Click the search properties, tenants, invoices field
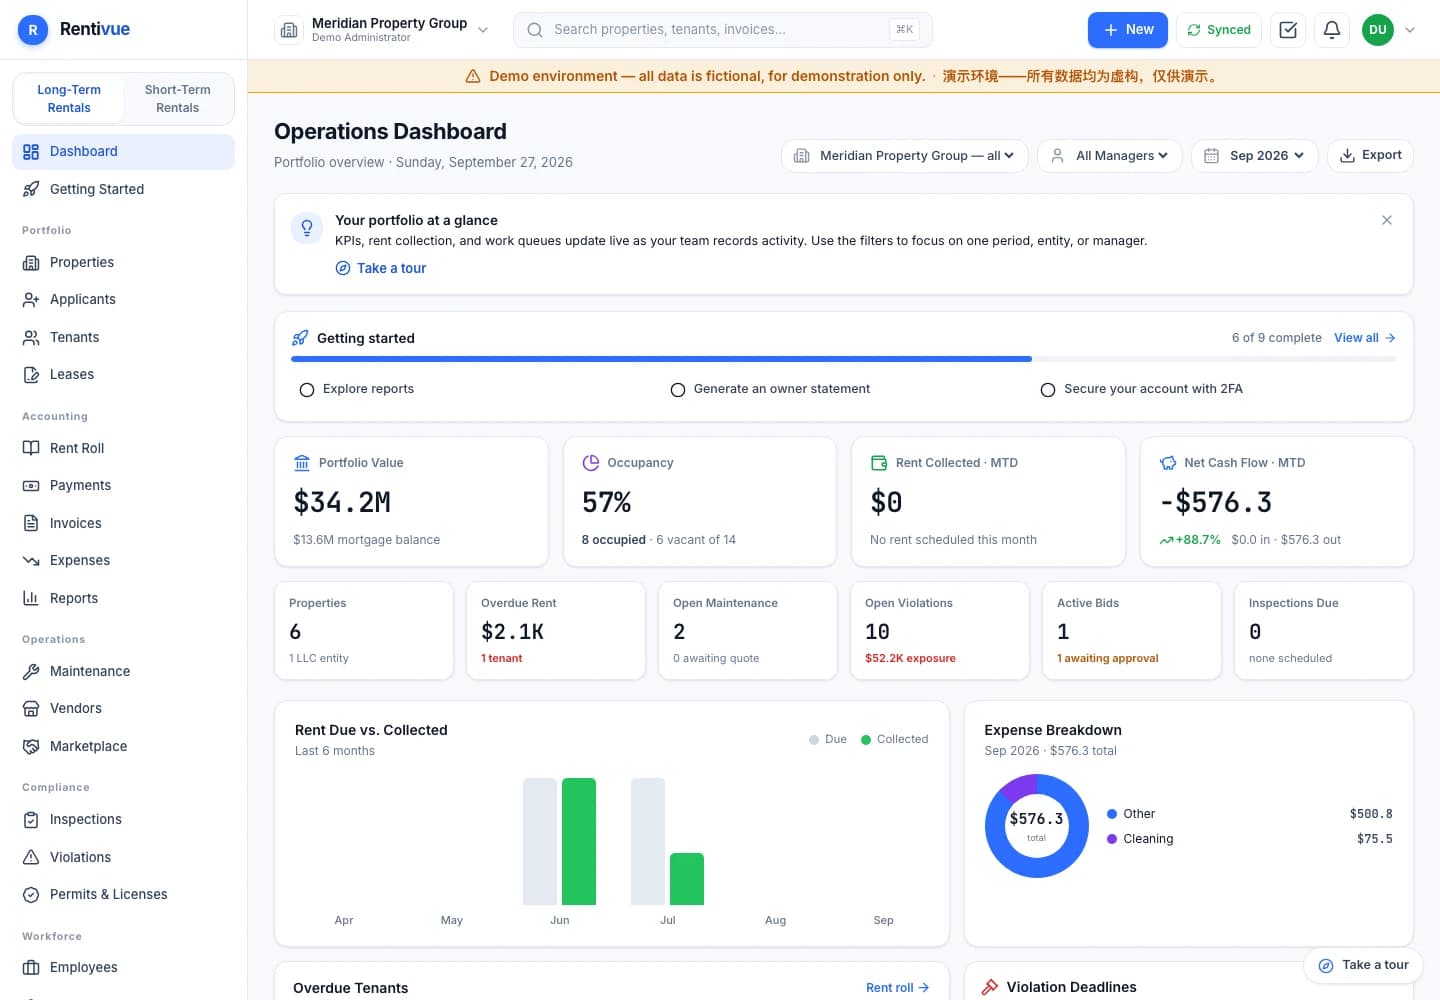This screenshot has width=1440, height=1000. point(723,30)
